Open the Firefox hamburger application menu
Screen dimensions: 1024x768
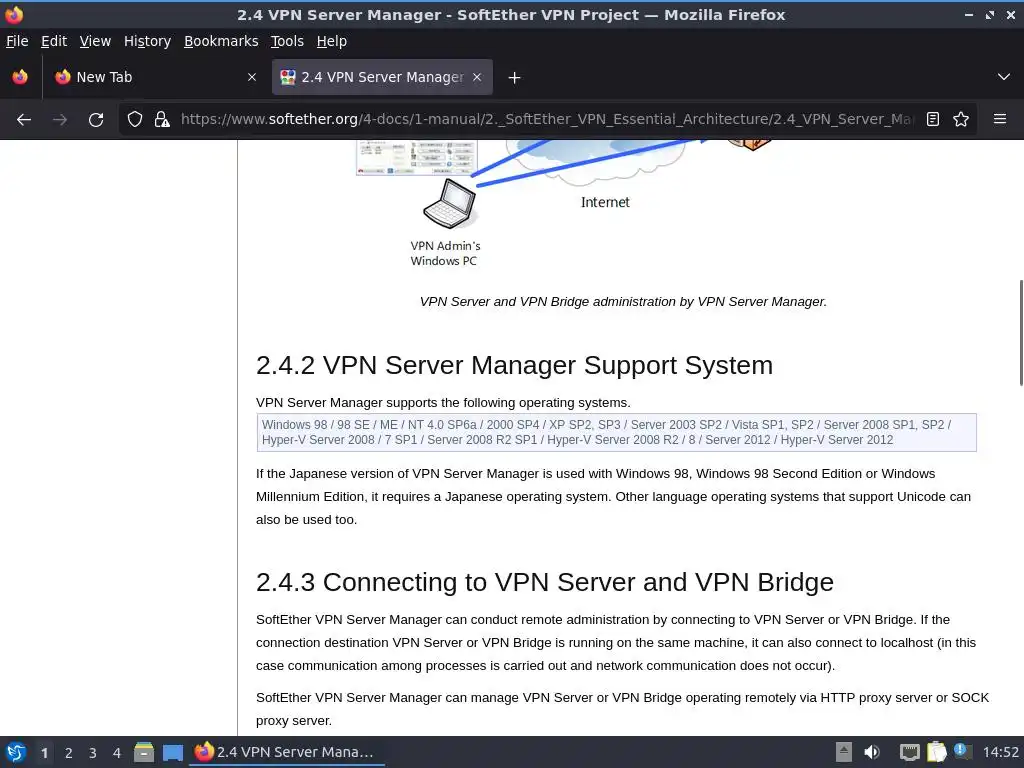(x=999, y=120)
